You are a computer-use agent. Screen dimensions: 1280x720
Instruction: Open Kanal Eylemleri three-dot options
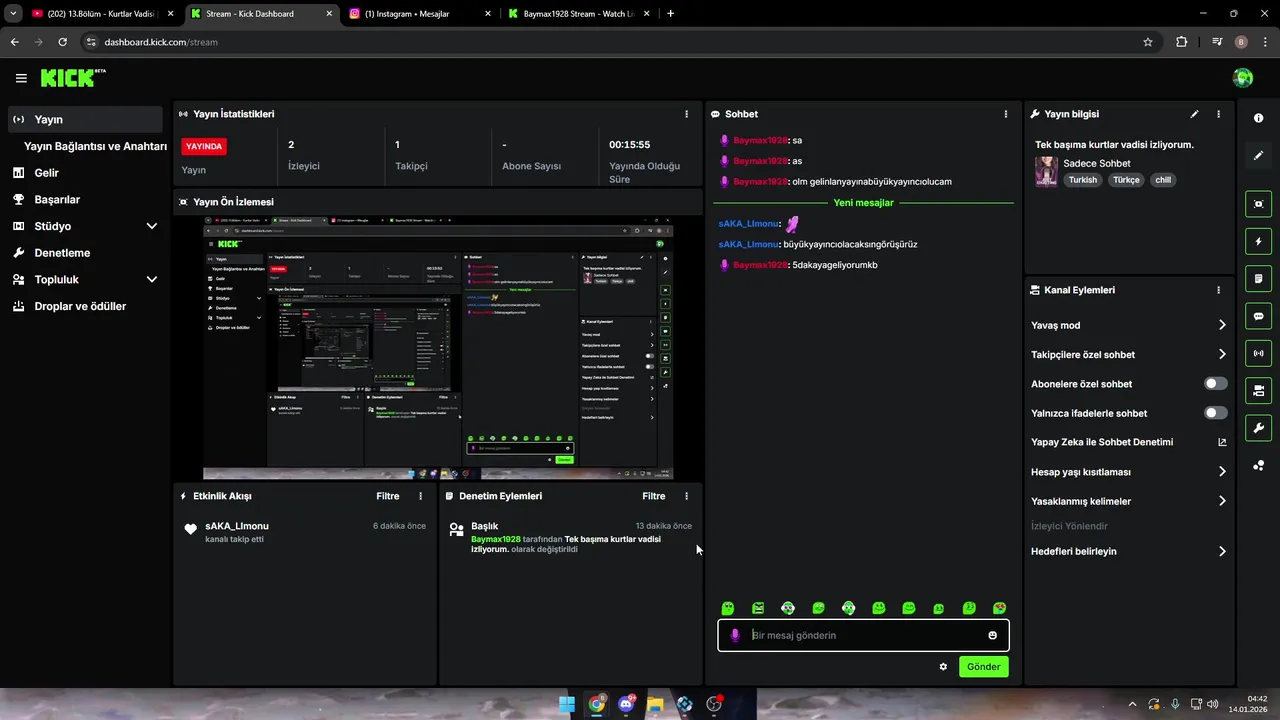(x=1218, y=290)
